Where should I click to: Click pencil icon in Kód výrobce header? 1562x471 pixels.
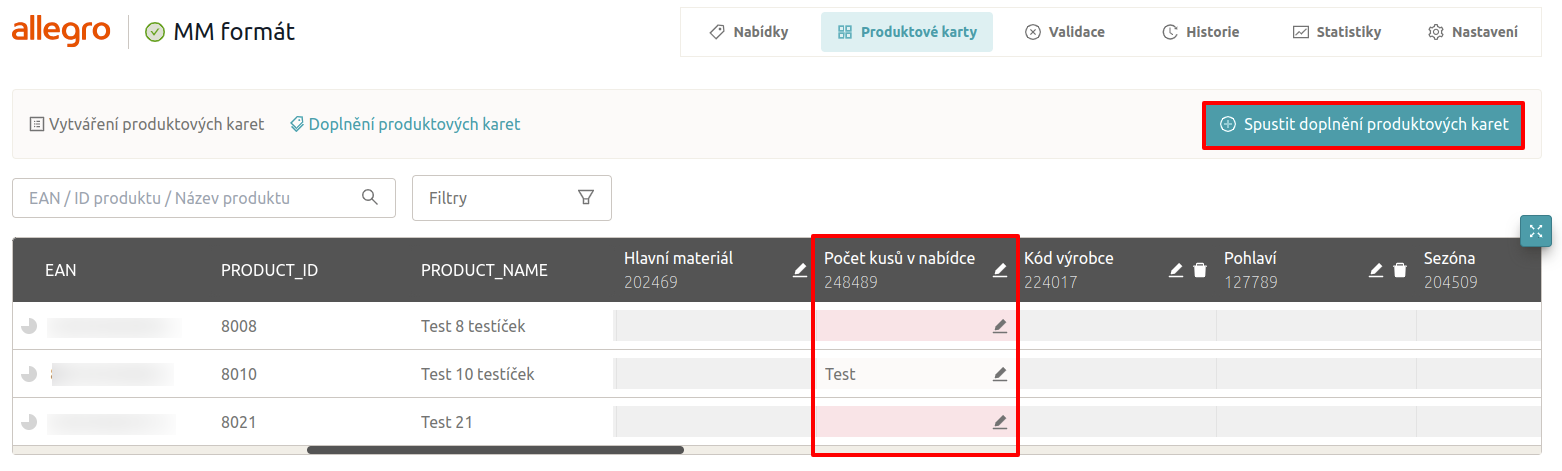pyautogui.click(x=1176, y=270)
